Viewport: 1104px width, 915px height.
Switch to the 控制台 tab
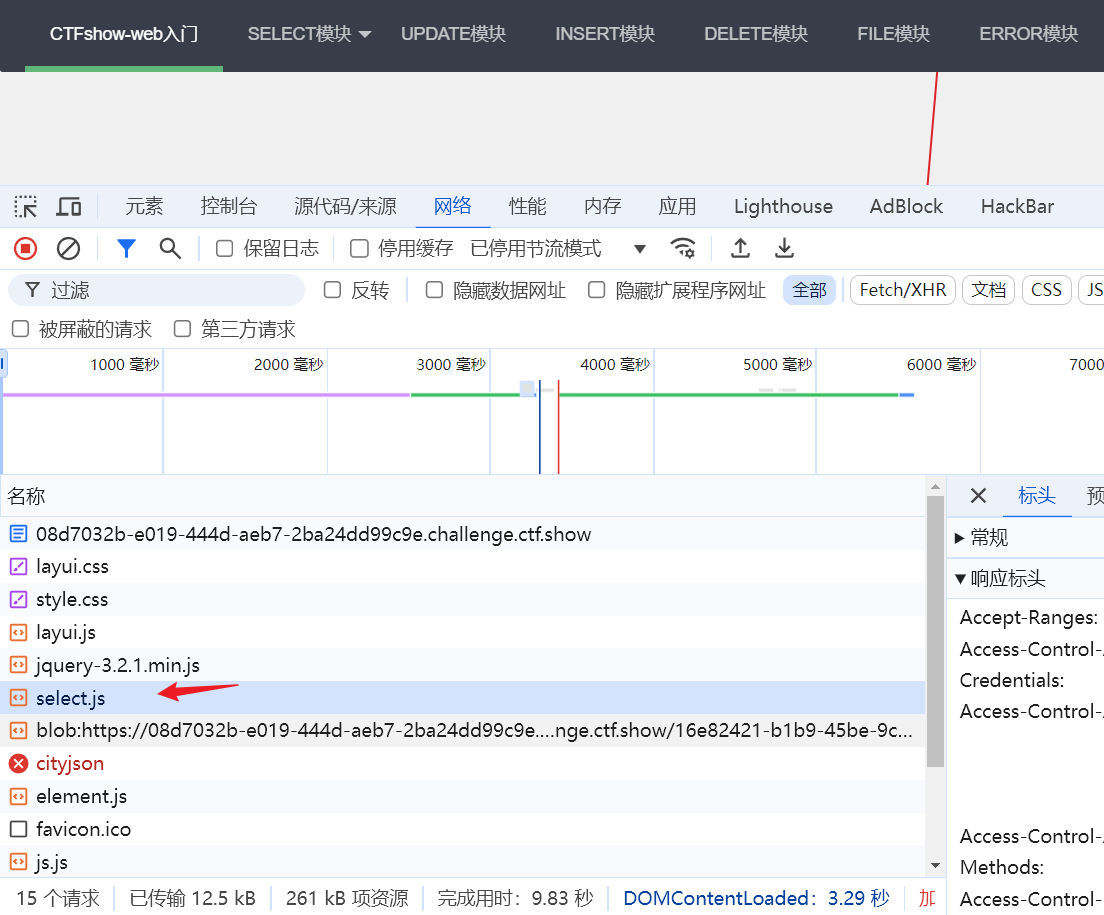(x=228, y=206)
